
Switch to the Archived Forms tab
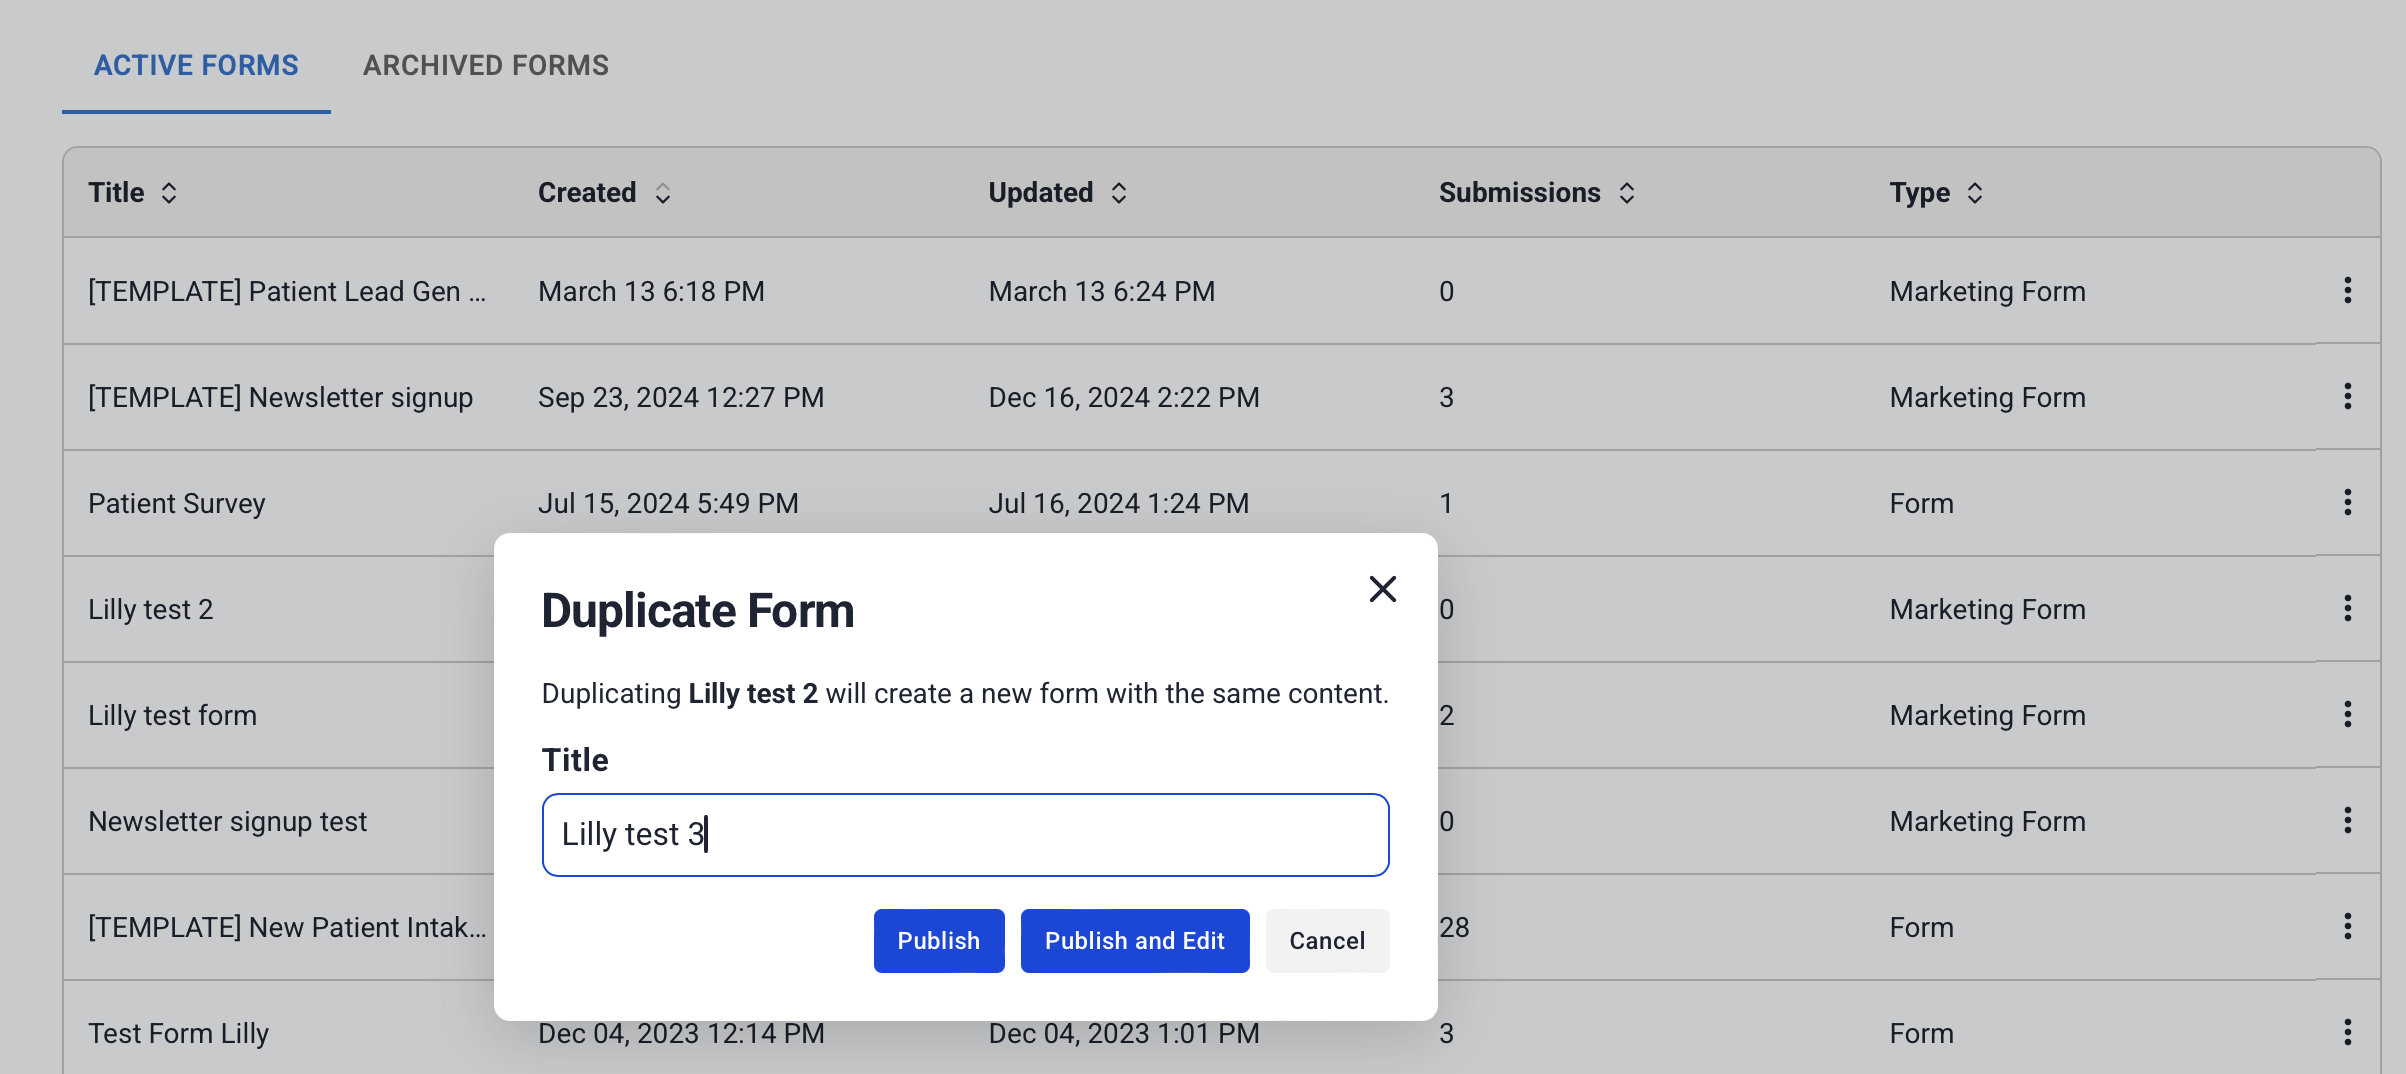(x=486, y=66)
